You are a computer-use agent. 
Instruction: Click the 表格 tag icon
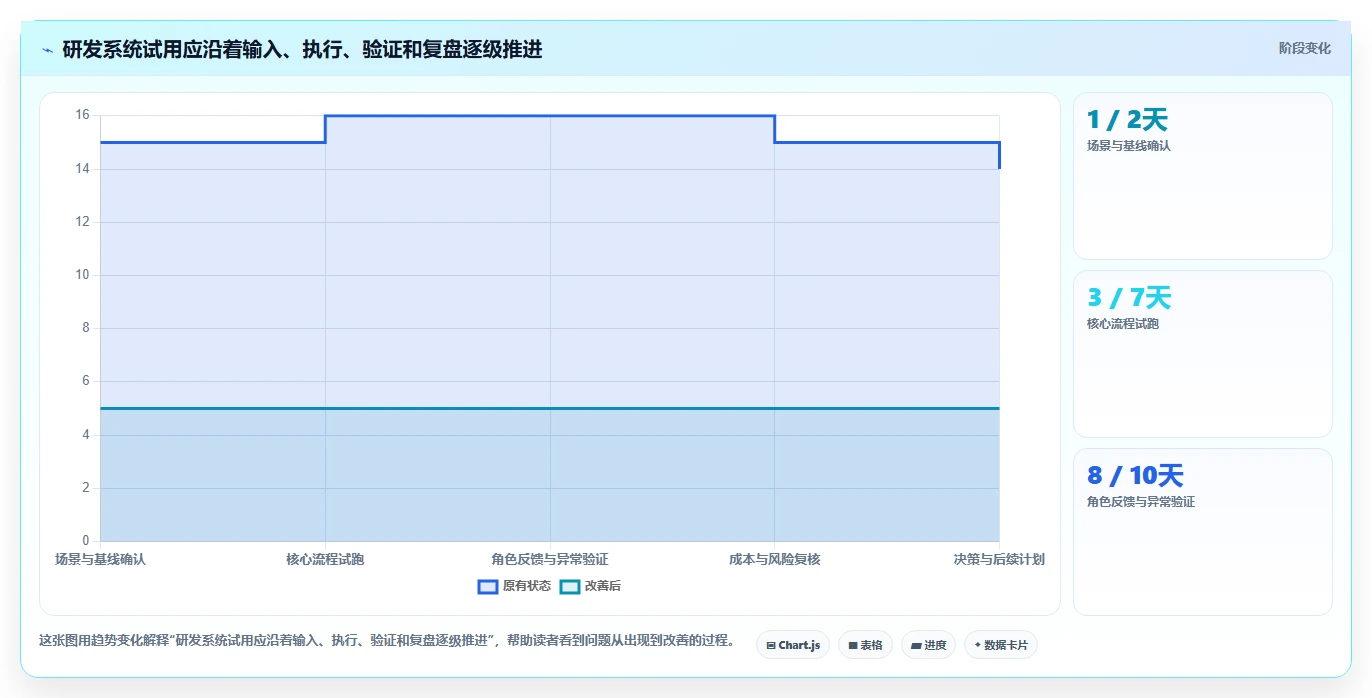tap(853, 646)
